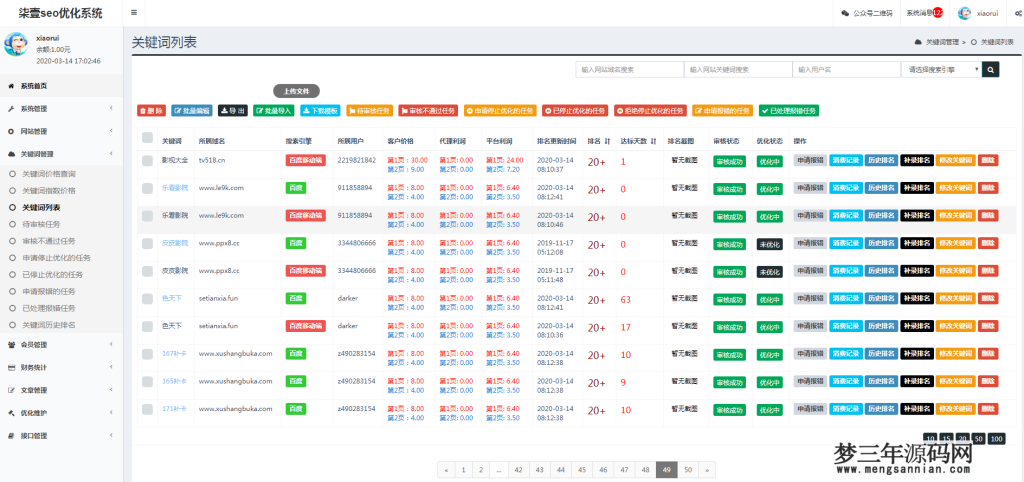Viewport: 1024px width, 482px height.
Task: Open 公众号二维码 WeChat icon
Action: click(x=845, y=13)
